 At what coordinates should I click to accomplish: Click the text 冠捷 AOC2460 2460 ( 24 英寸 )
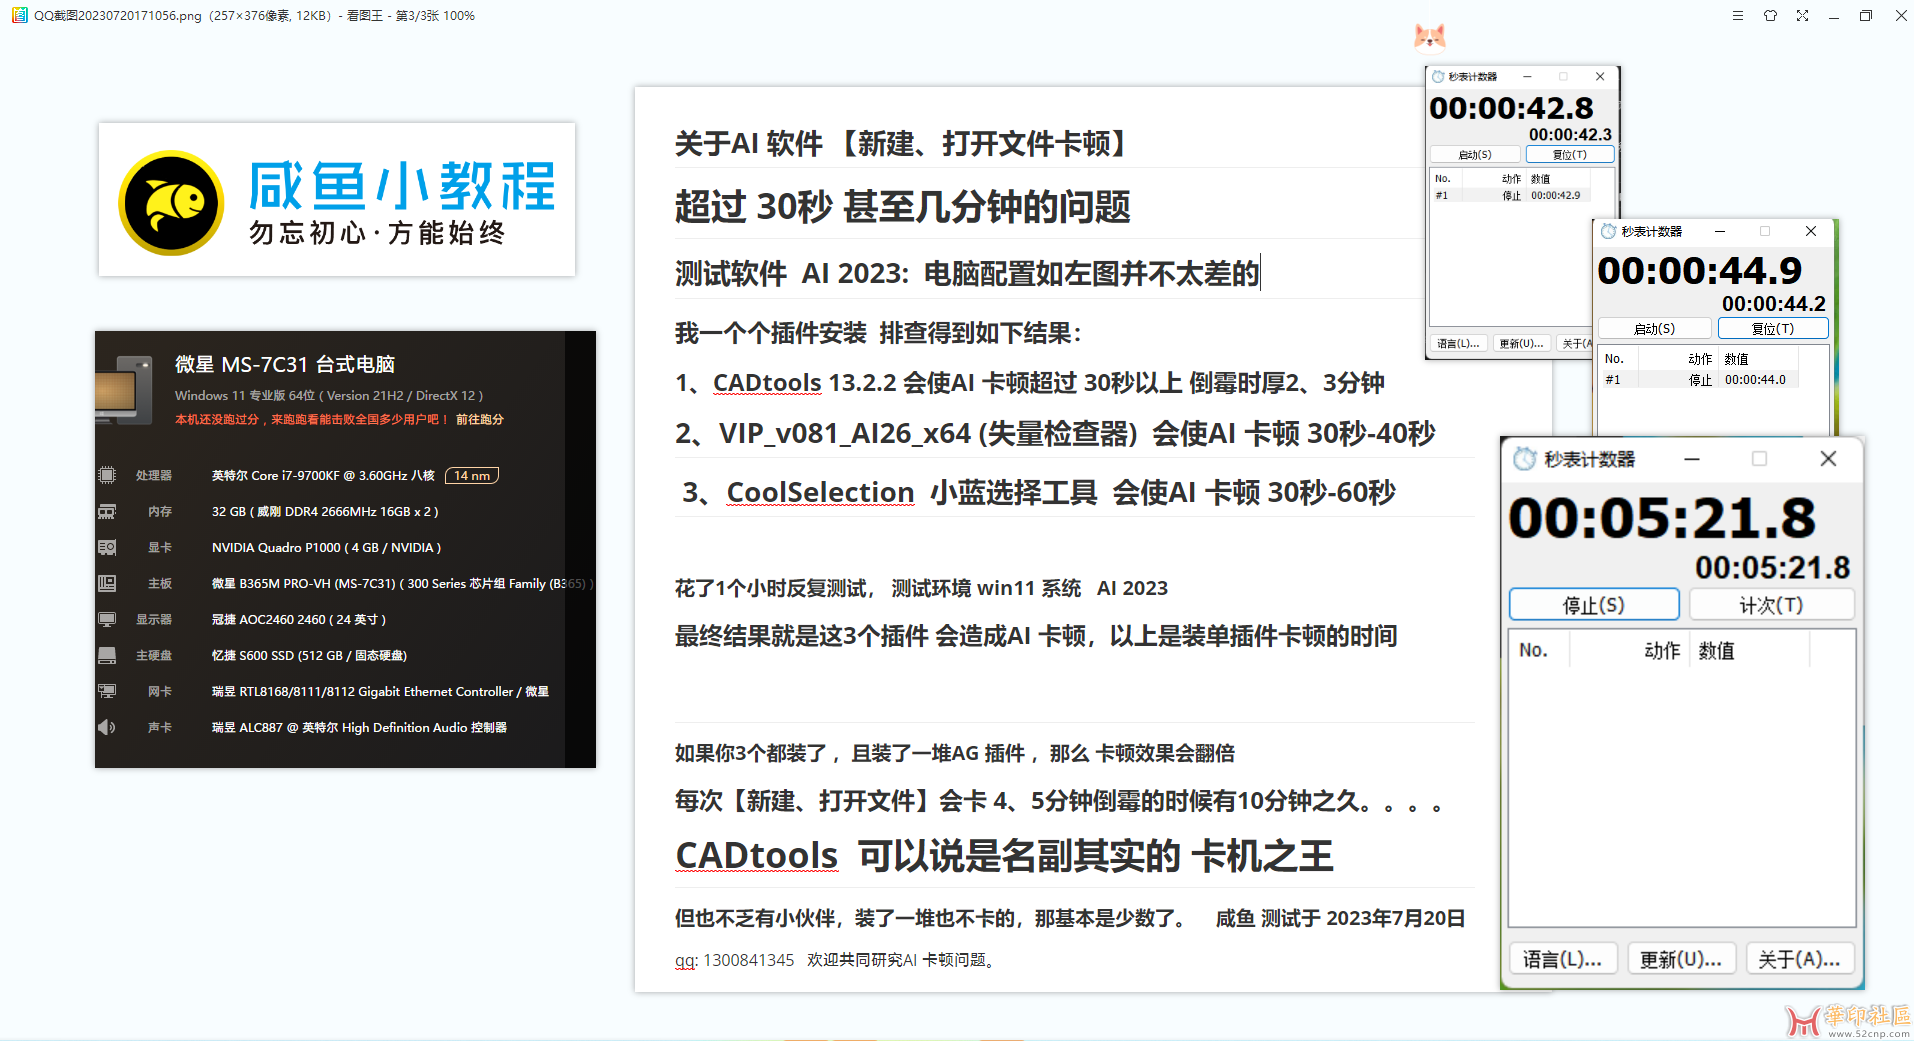pyautogui.click(x=299, y=619)
